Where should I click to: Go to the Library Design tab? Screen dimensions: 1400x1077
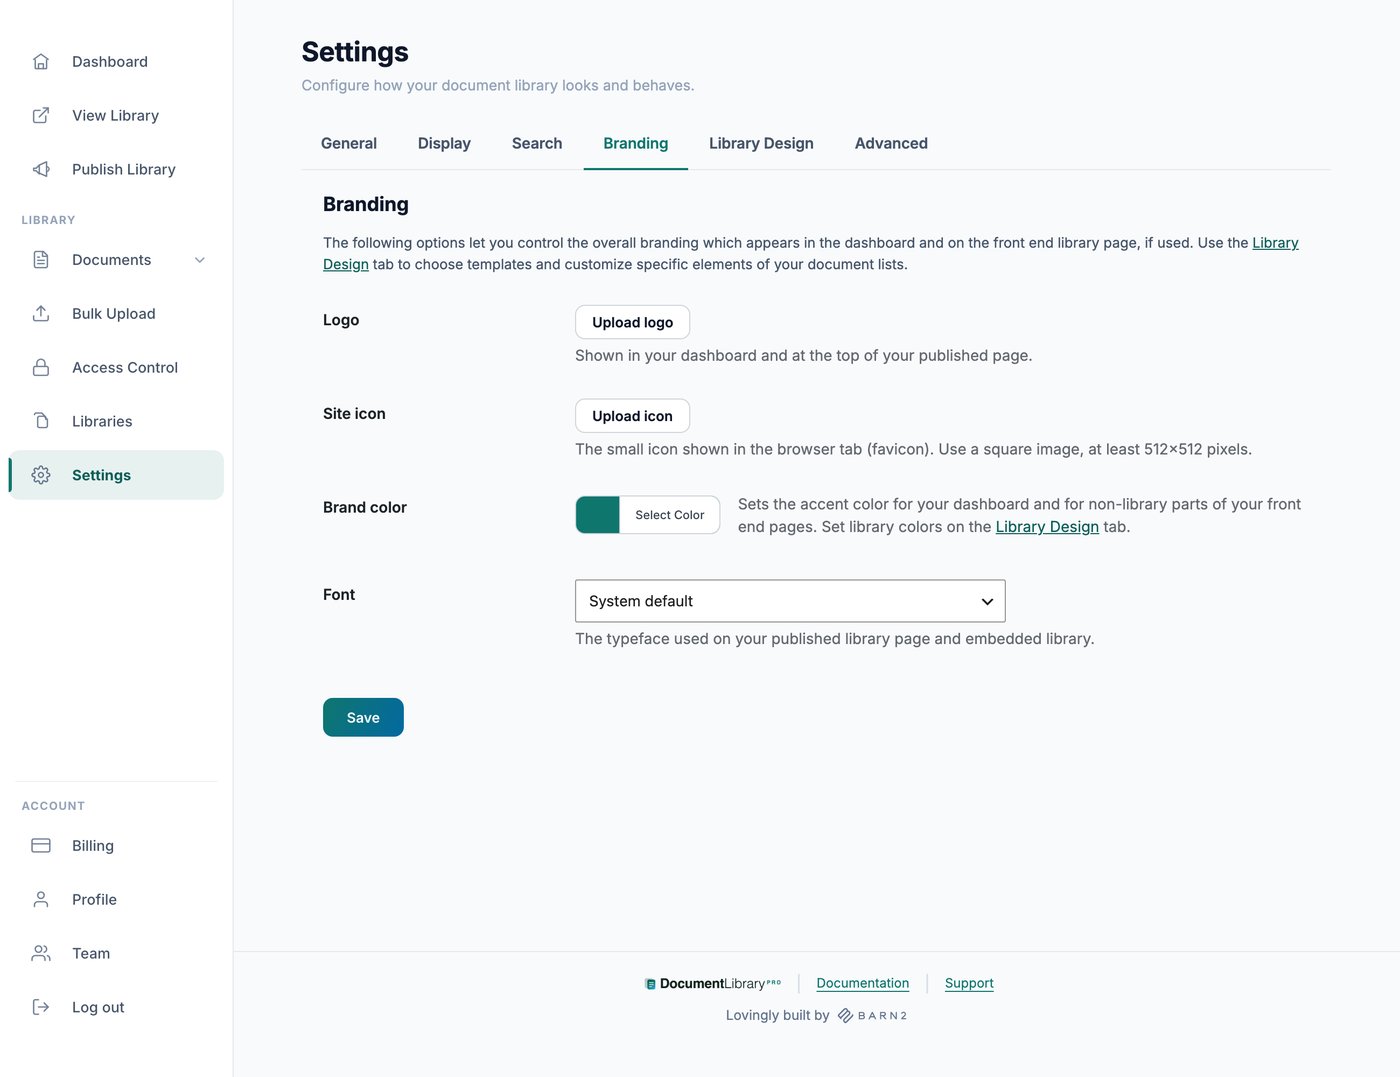(x=761, y=144)
